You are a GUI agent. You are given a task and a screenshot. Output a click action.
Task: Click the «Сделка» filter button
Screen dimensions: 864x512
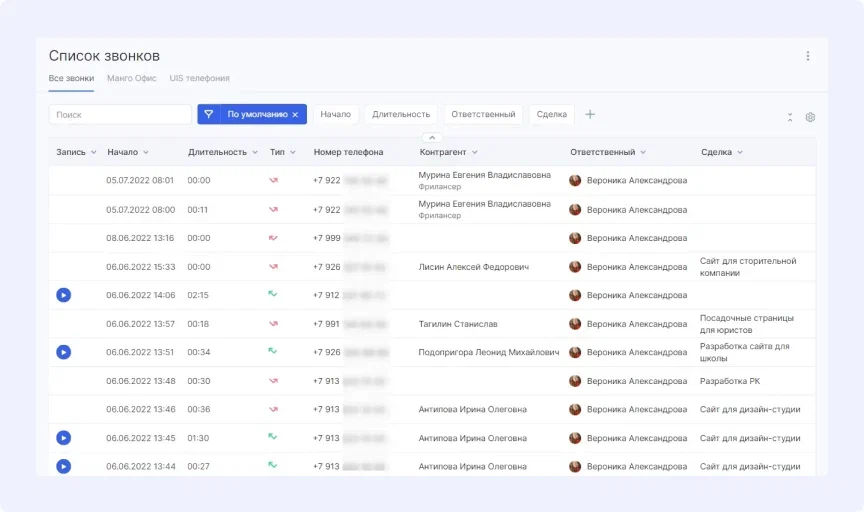click(551, 114)
